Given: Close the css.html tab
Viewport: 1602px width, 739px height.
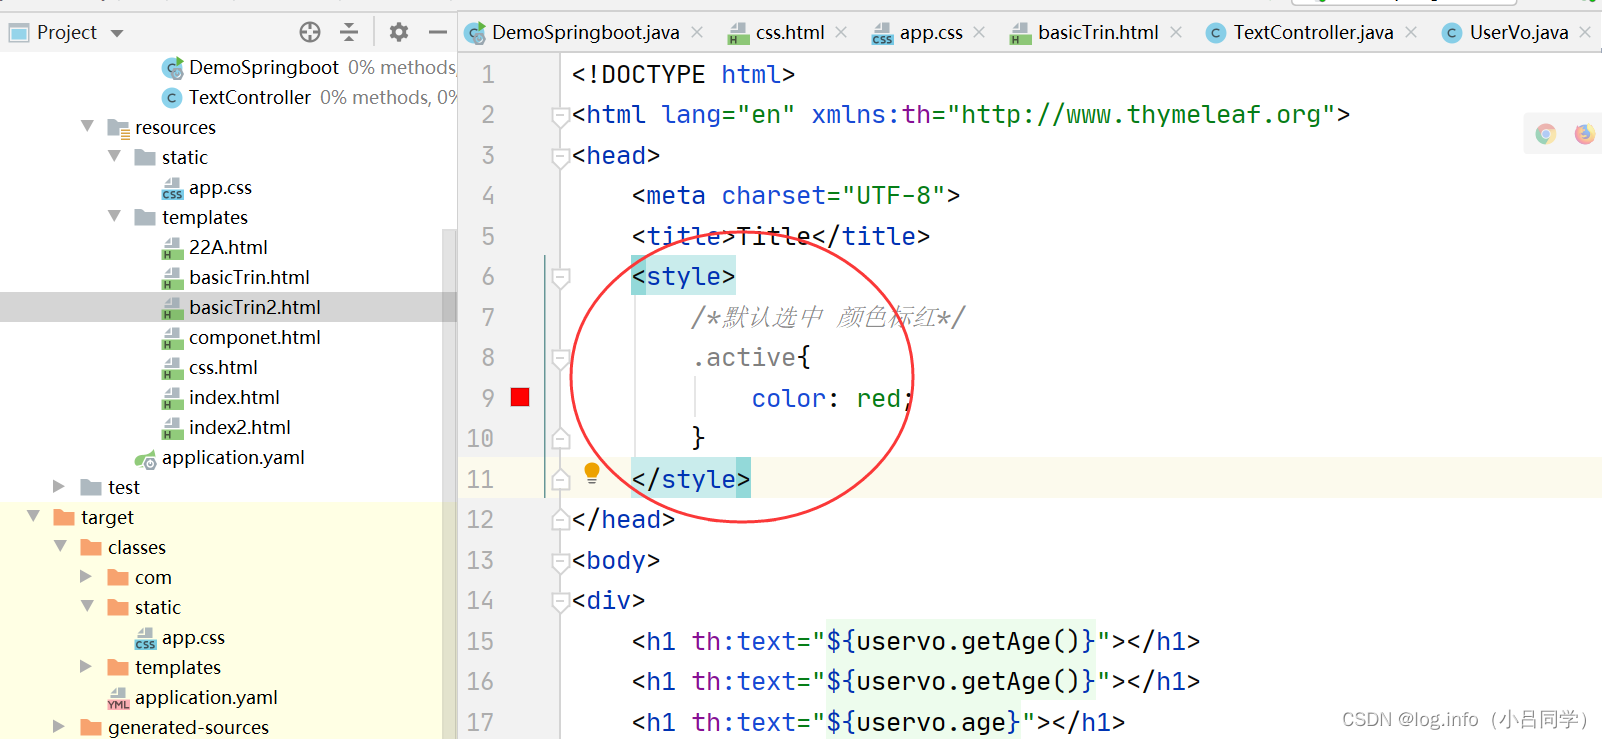Looking at the screenshot, I should (x=841, y=32).
